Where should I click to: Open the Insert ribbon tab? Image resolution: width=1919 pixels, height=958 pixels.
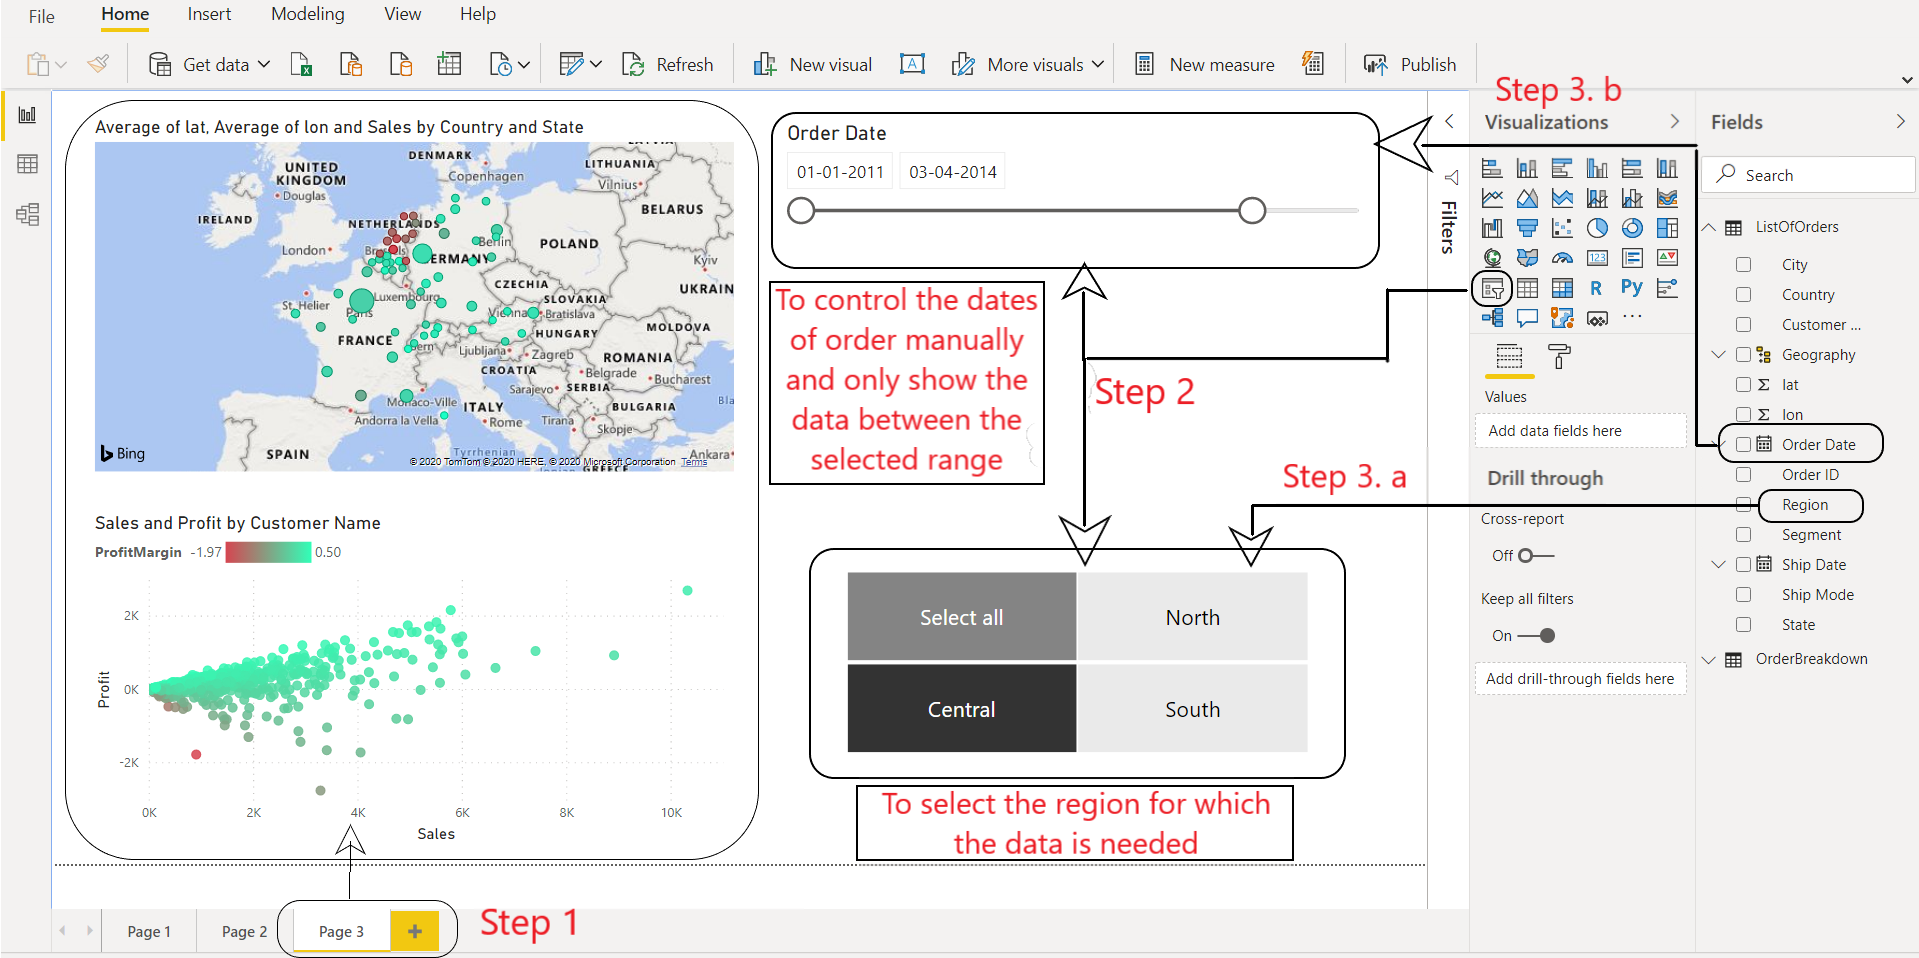point(209,14)
